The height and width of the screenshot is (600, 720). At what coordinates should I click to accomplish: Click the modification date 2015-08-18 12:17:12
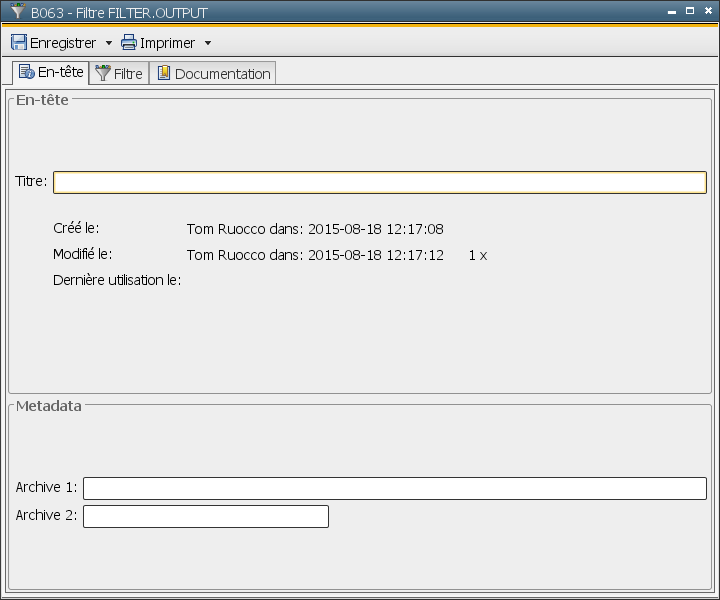click(376, 255)
